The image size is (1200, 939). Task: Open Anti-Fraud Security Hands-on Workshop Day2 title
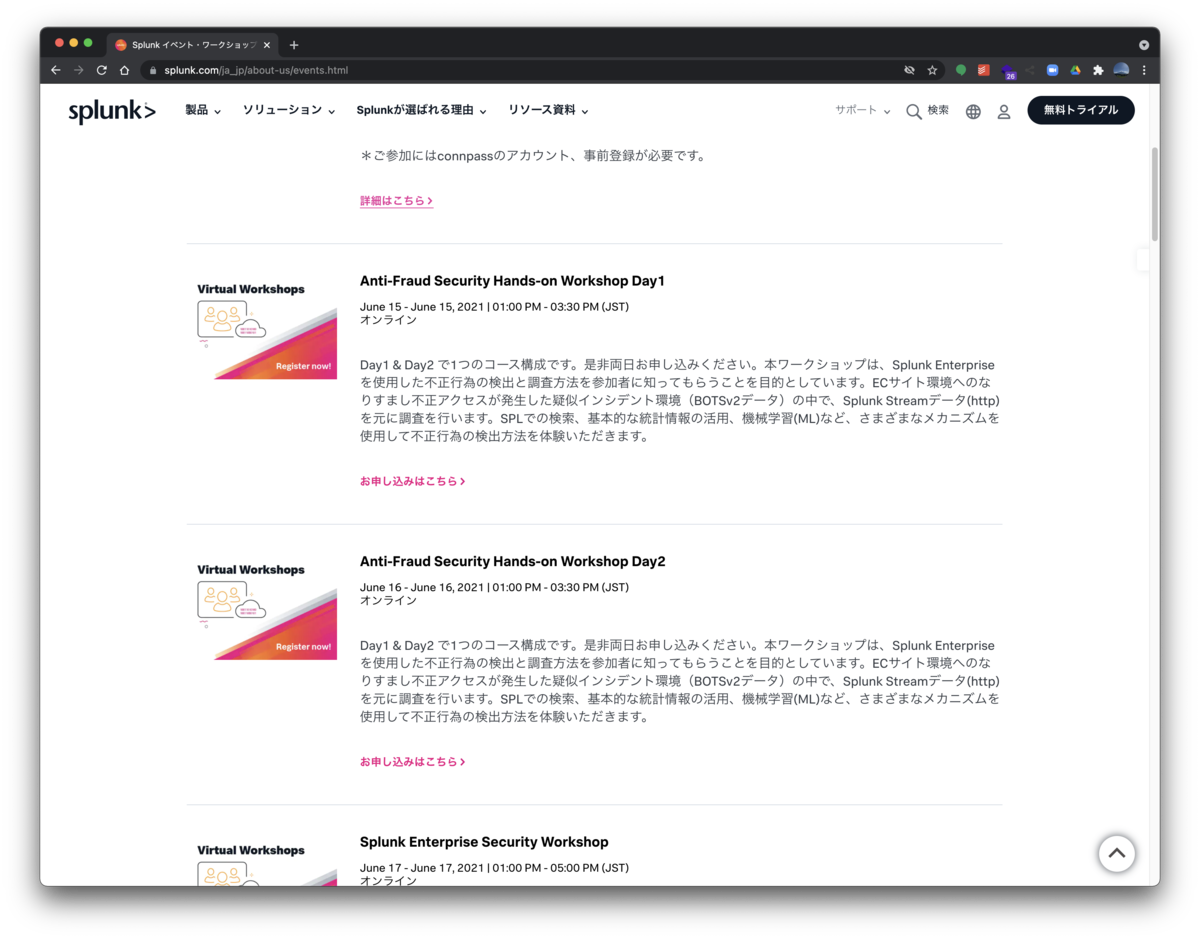click(512, 562)
